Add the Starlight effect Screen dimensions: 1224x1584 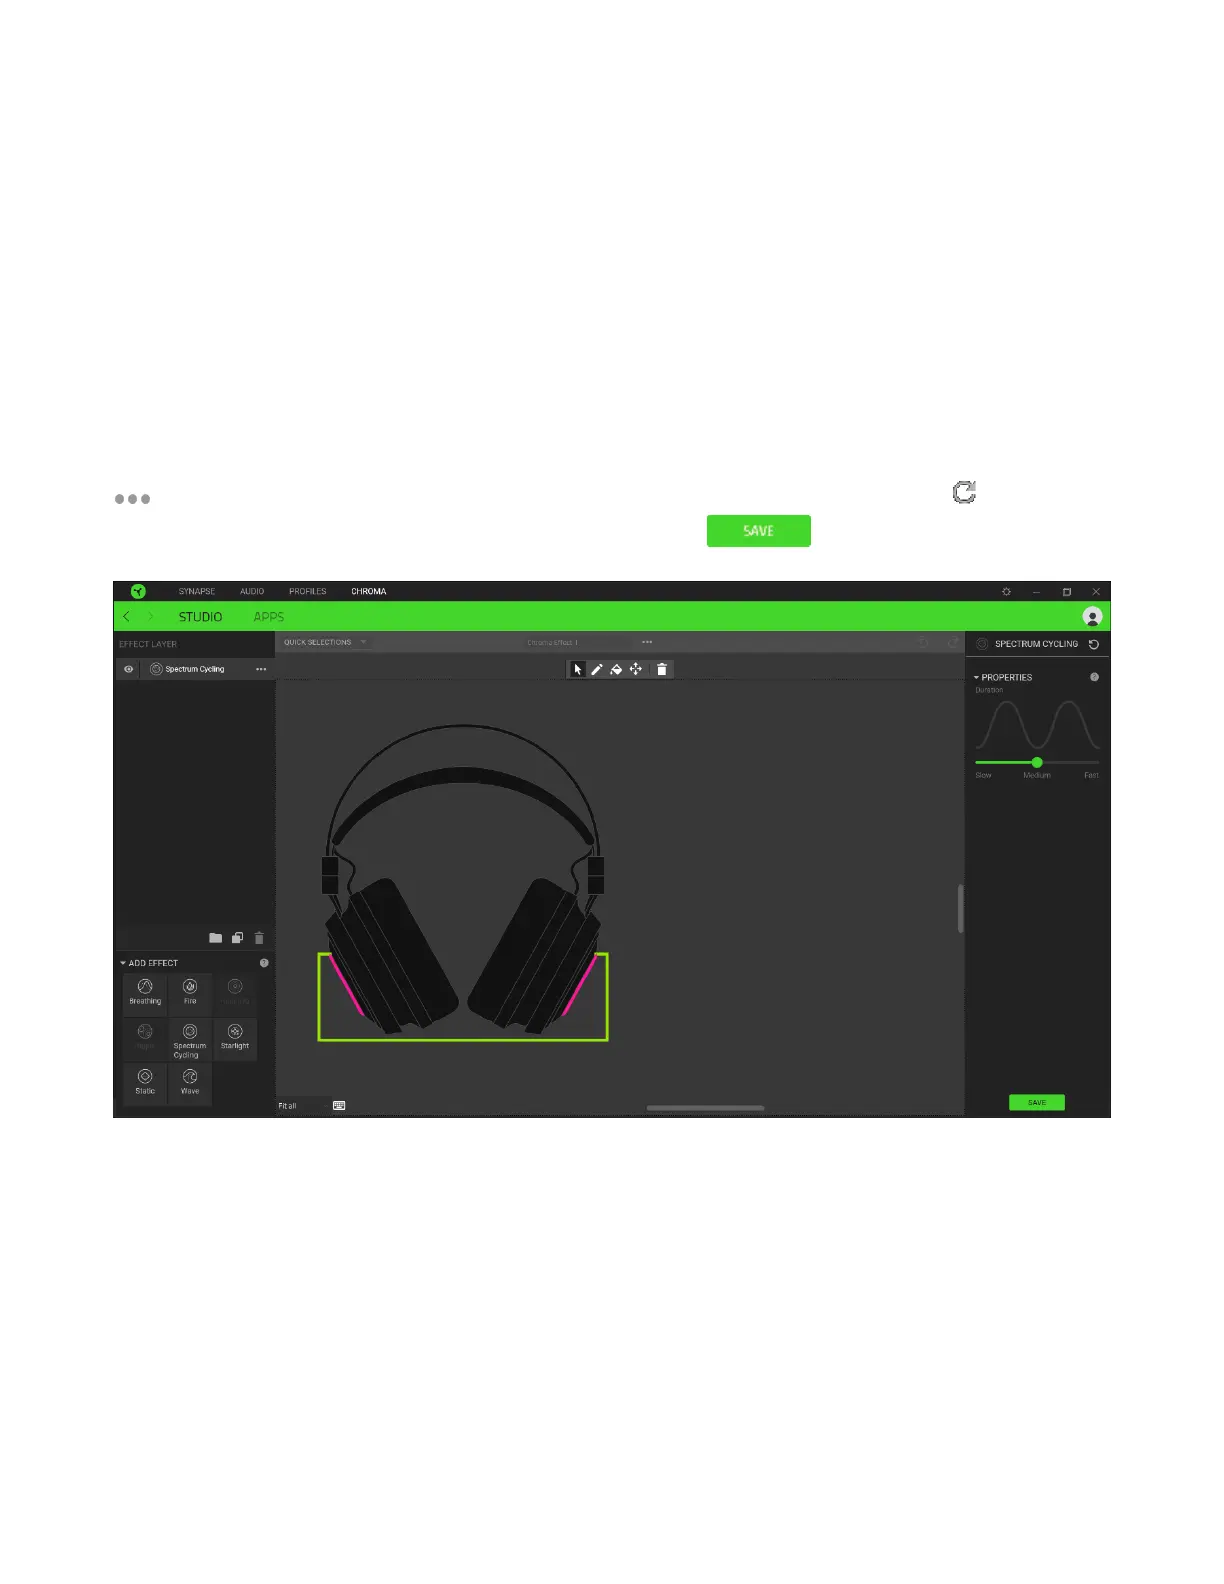coord(235,1038)
